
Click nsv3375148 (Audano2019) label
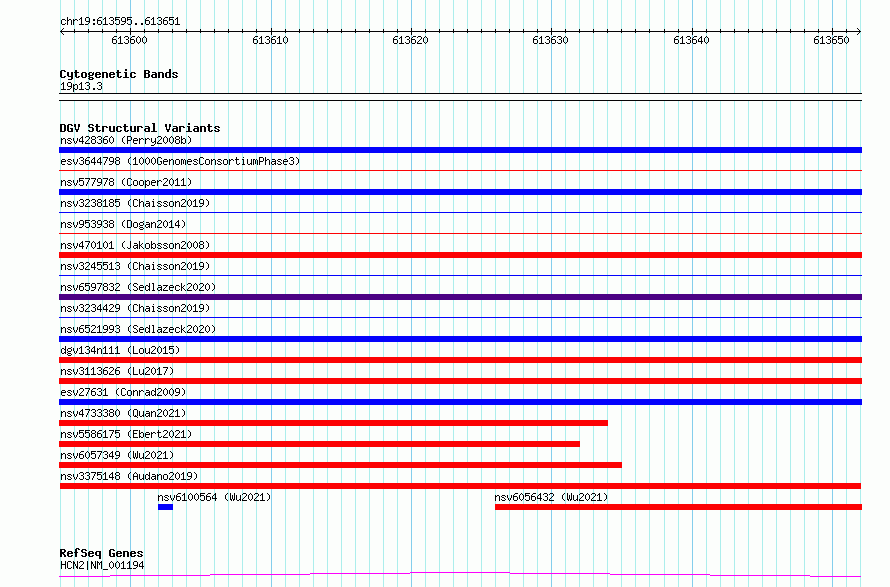click(x=129, y=476)
